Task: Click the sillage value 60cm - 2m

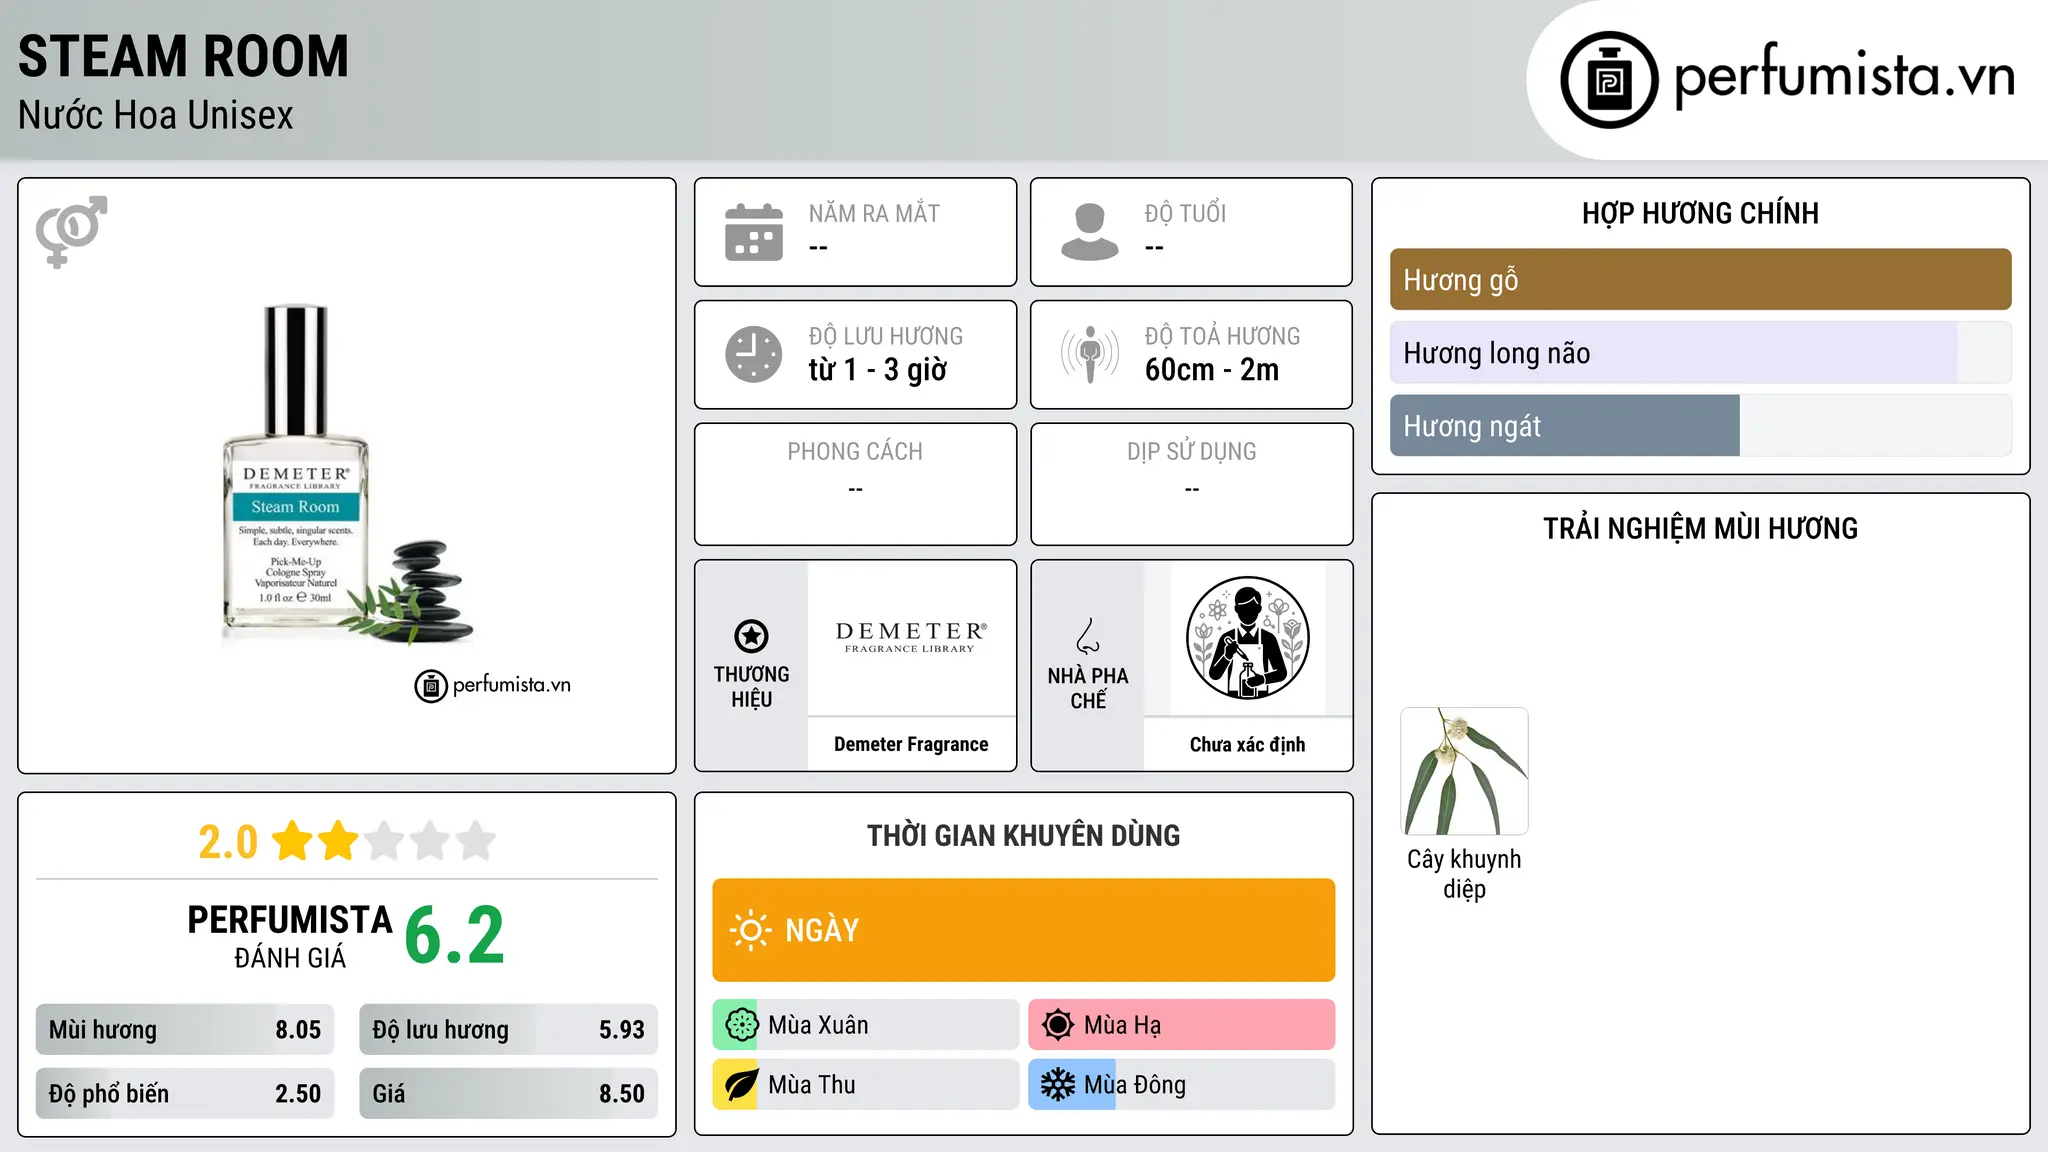Action: coord(1211,370)
